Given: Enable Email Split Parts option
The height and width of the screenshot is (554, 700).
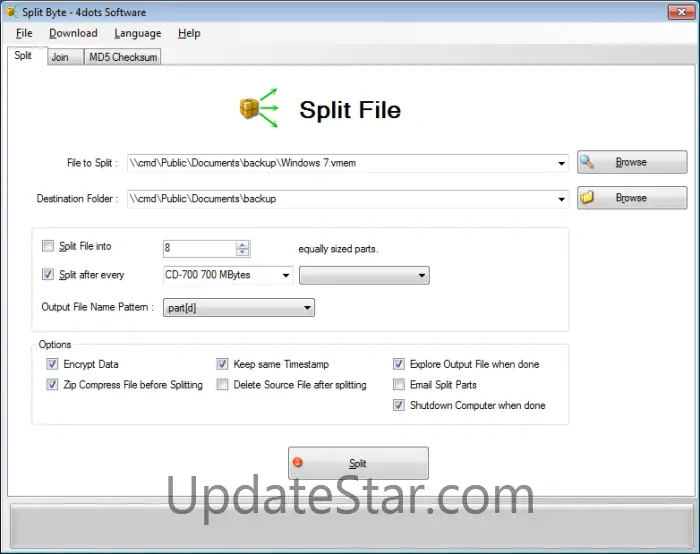Looking at the screenshot, I should (399, 384).
